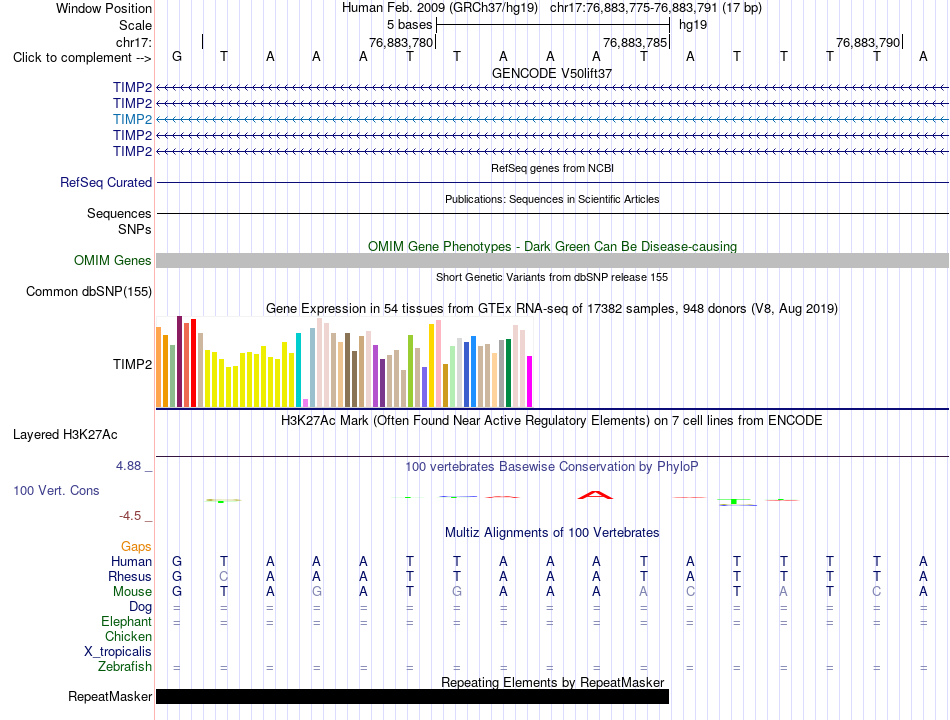This screenshot has height=720, width=950.
Task: Click the 76,883,790 ruler position
Action: click(868, 42)
